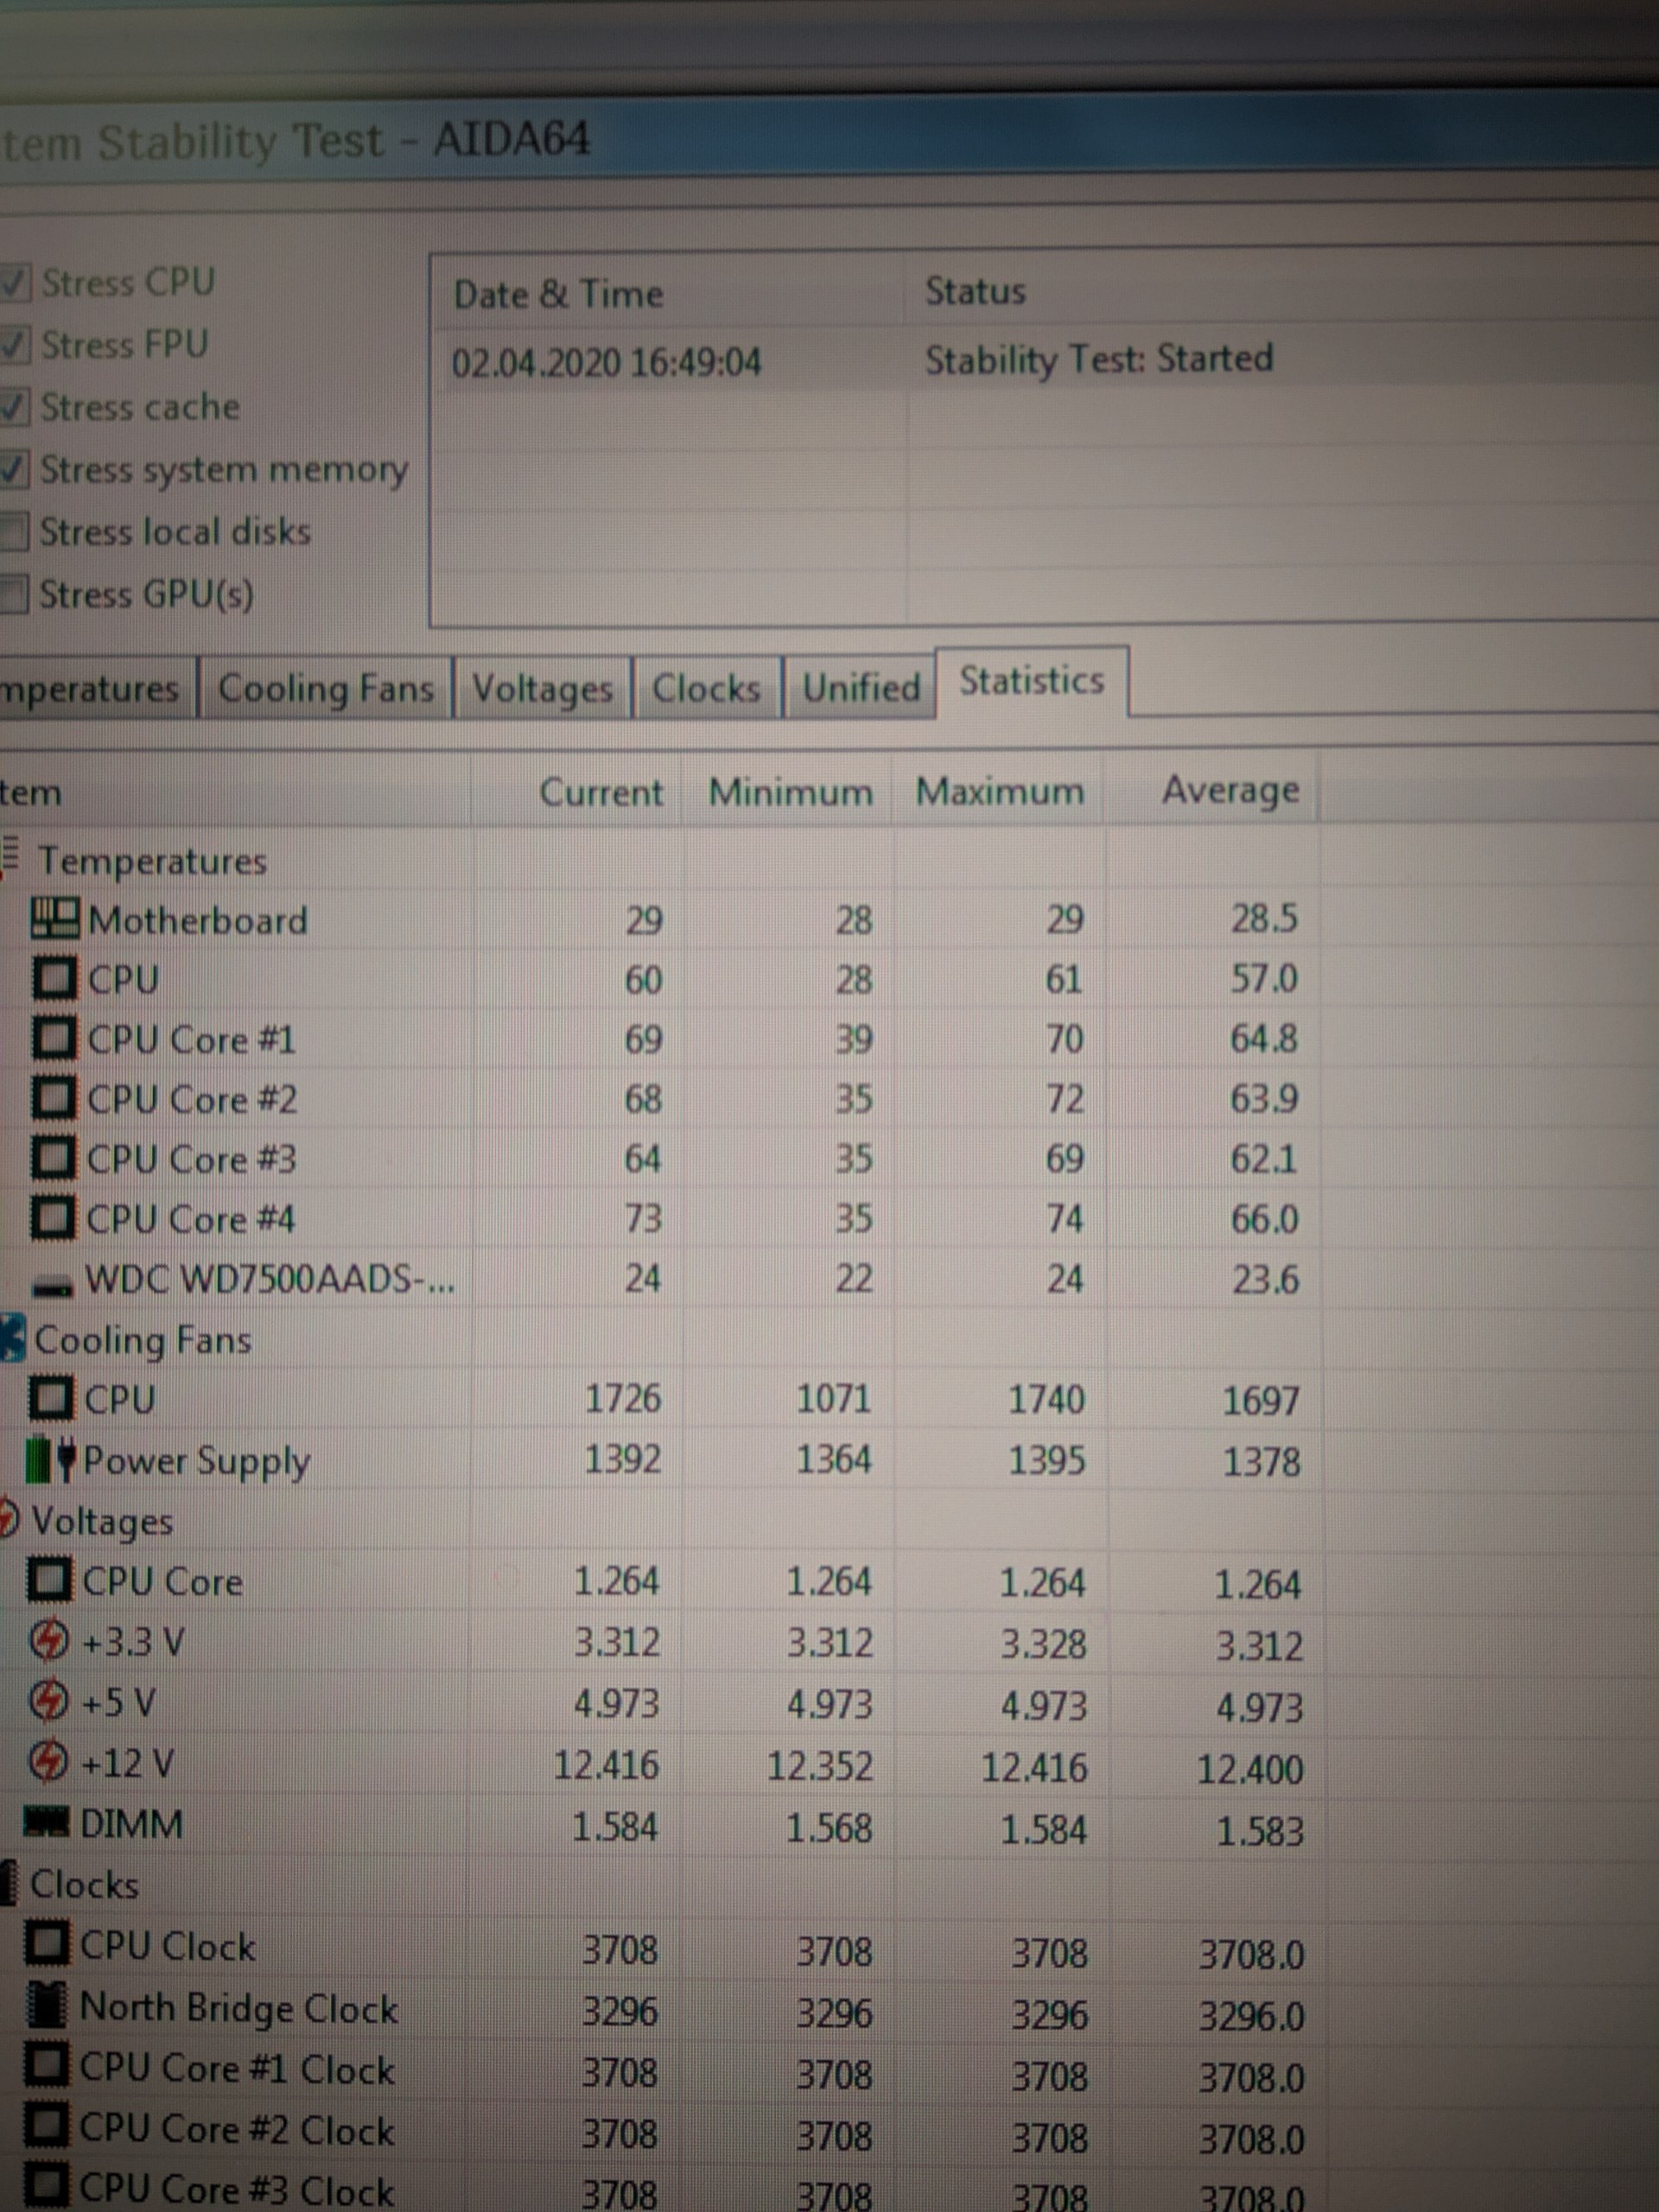Select the DIMM voltage label

(x=131, y=1825)
